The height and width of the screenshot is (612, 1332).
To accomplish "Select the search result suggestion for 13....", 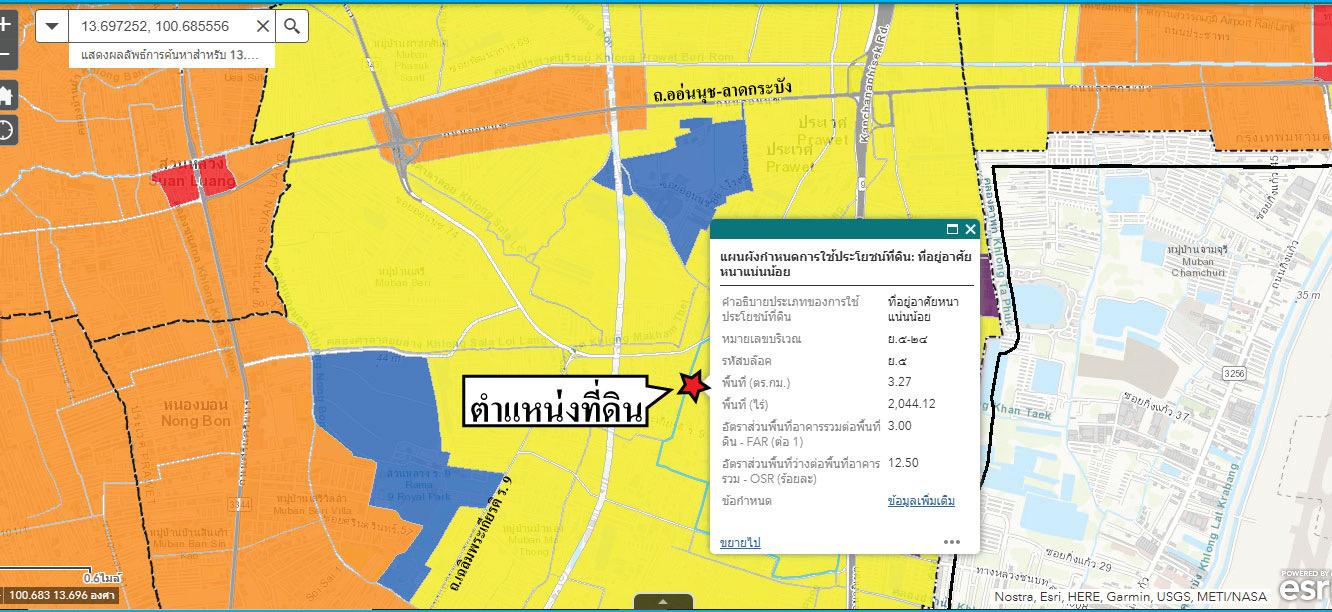I will (165, 56).
